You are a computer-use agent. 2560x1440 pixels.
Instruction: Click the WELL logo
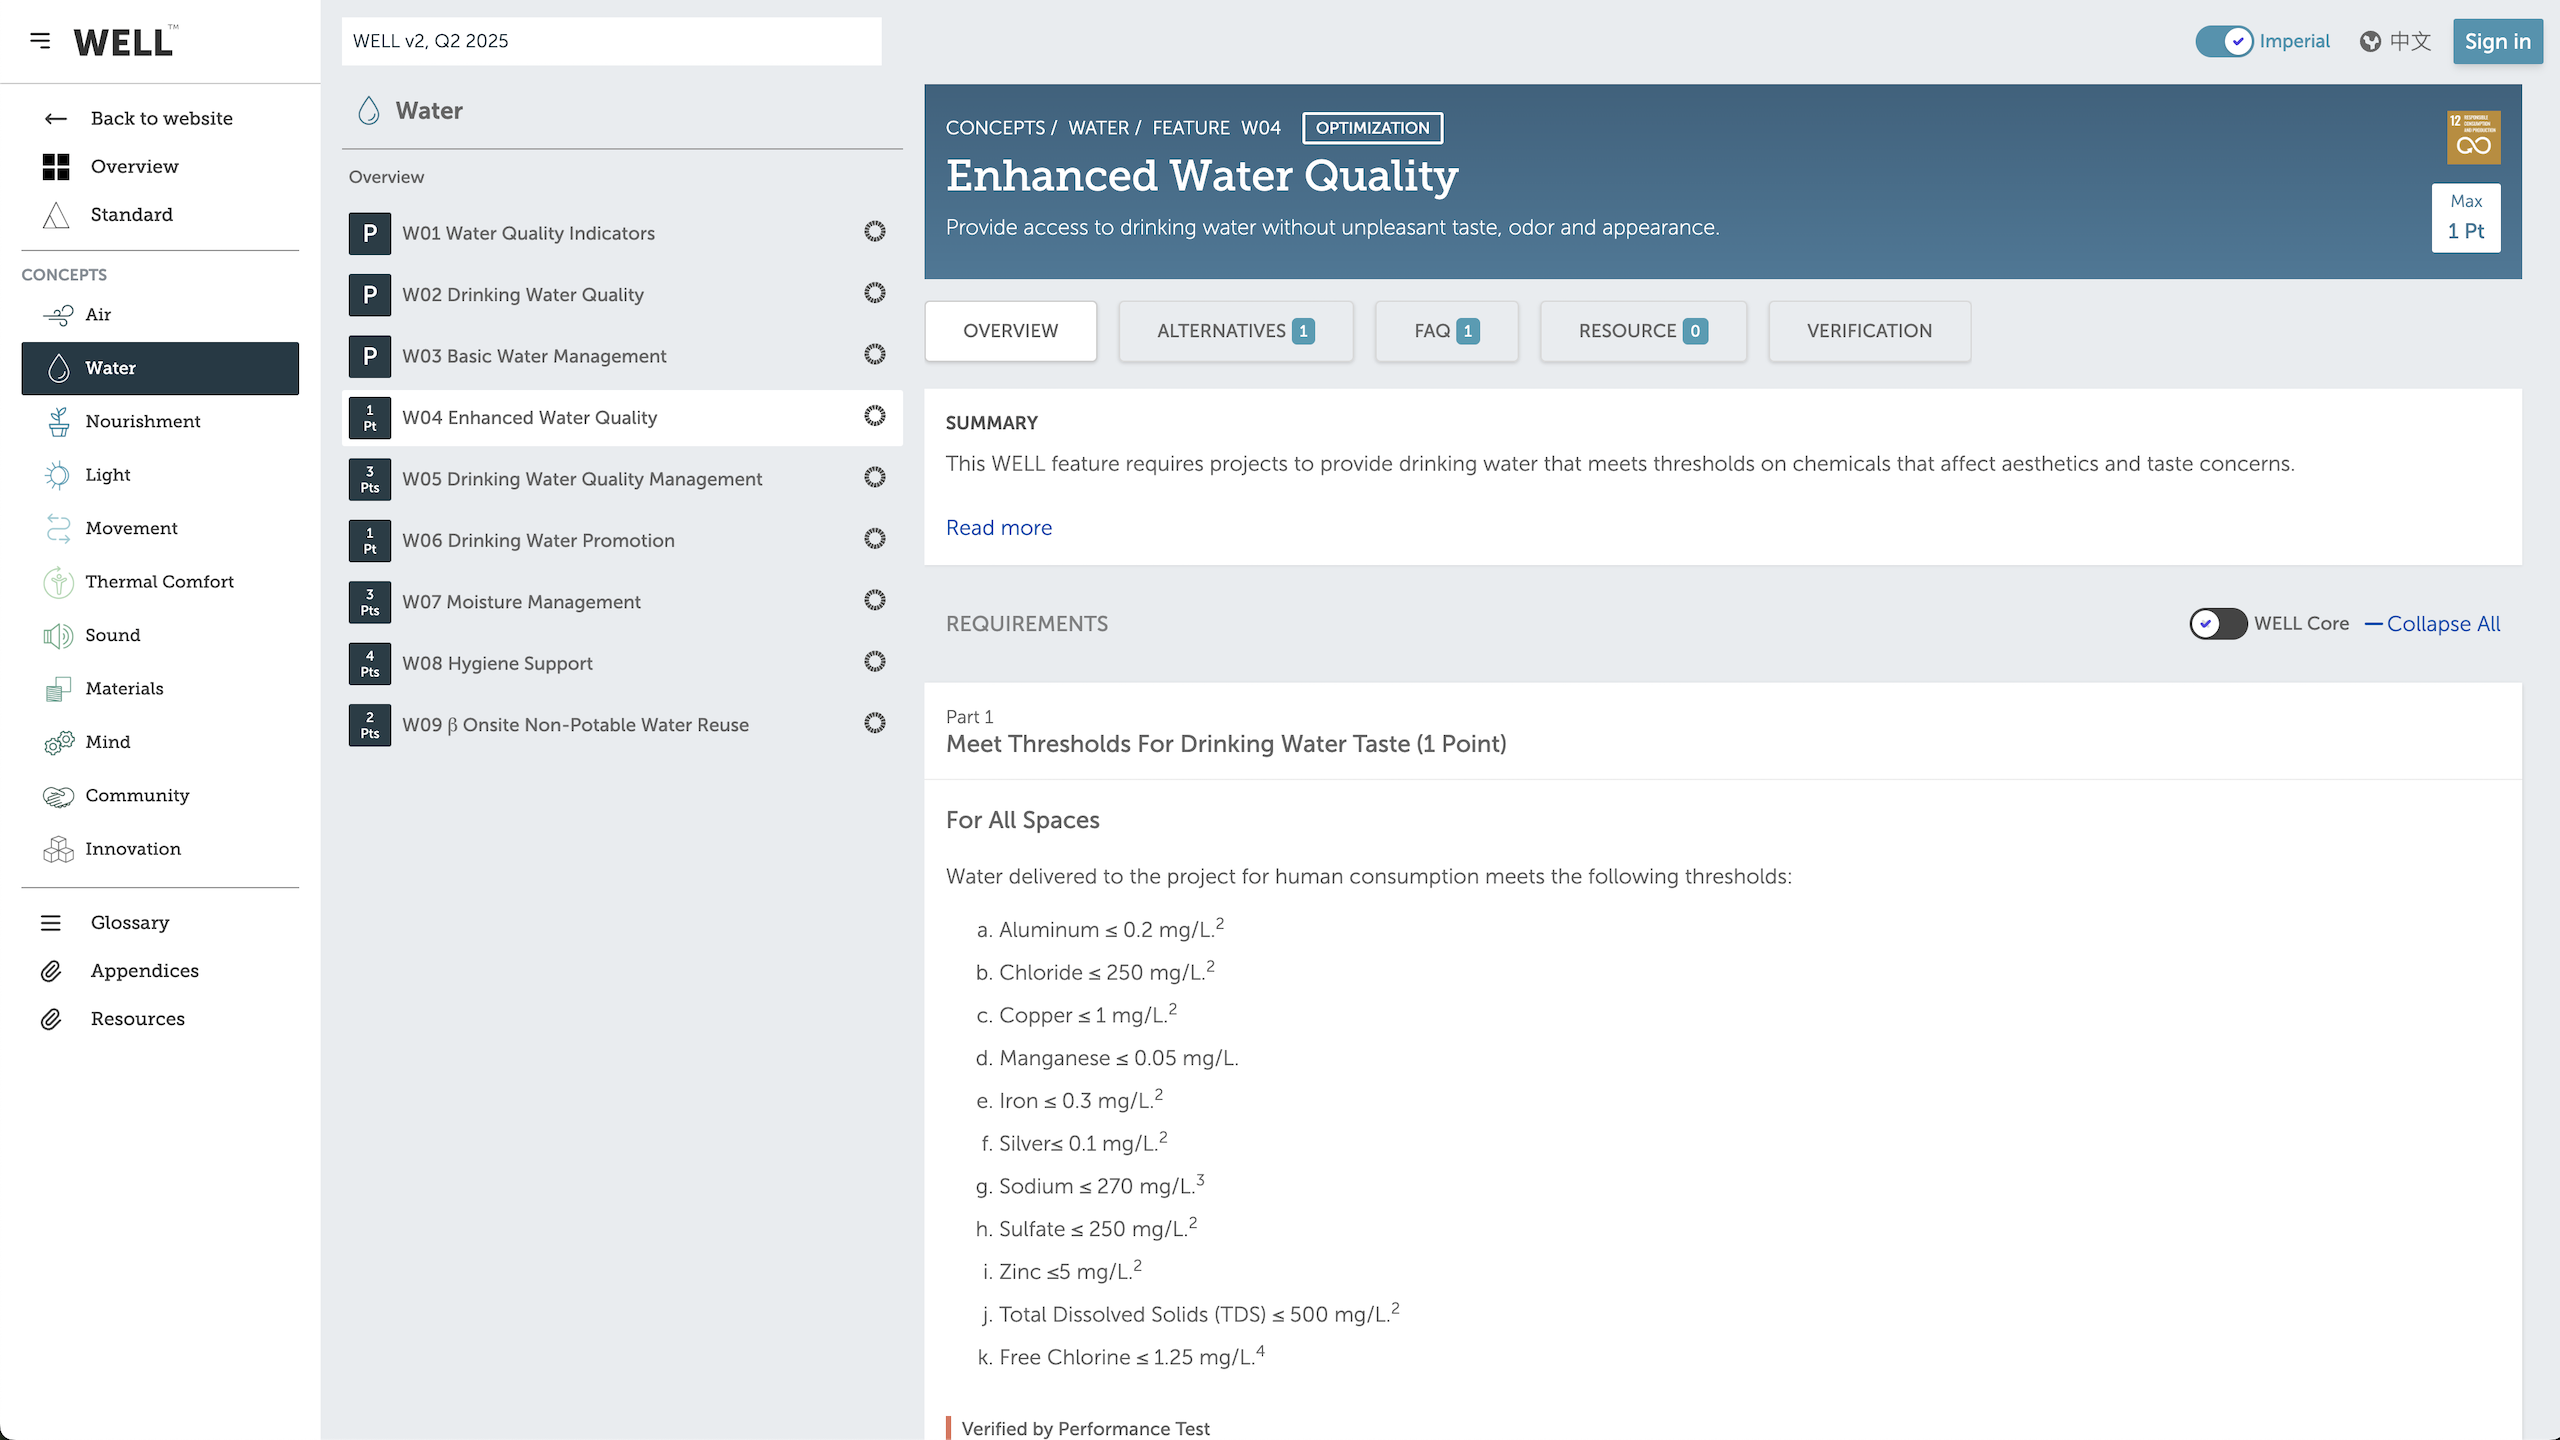click(125, 41)
